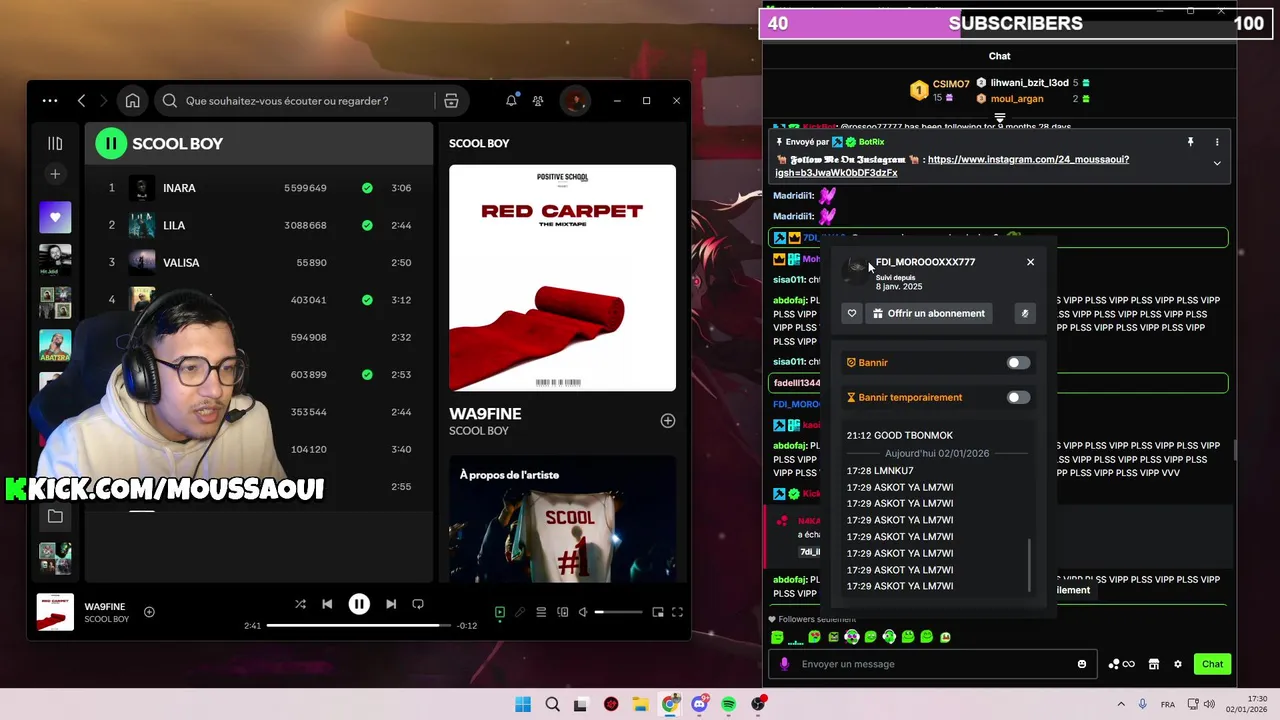Toggle Your Library sidebar icon
The image size is (1280, 720).
pos(55,143)
